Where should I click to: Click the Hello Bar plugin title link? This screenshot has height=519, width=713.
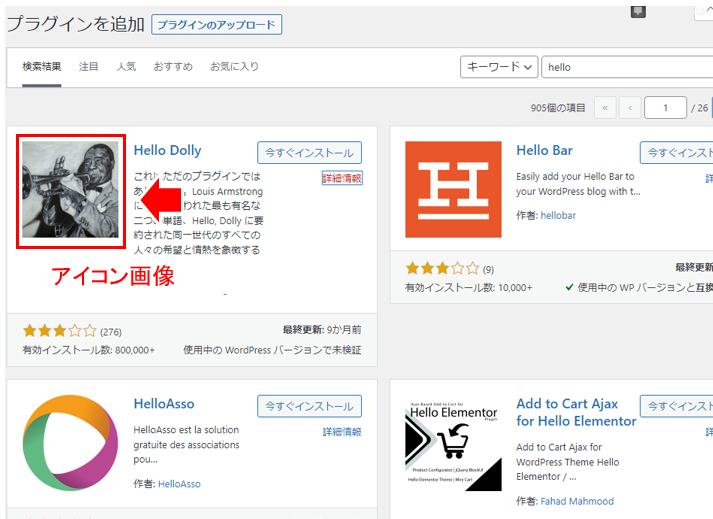tap(544, 151)
